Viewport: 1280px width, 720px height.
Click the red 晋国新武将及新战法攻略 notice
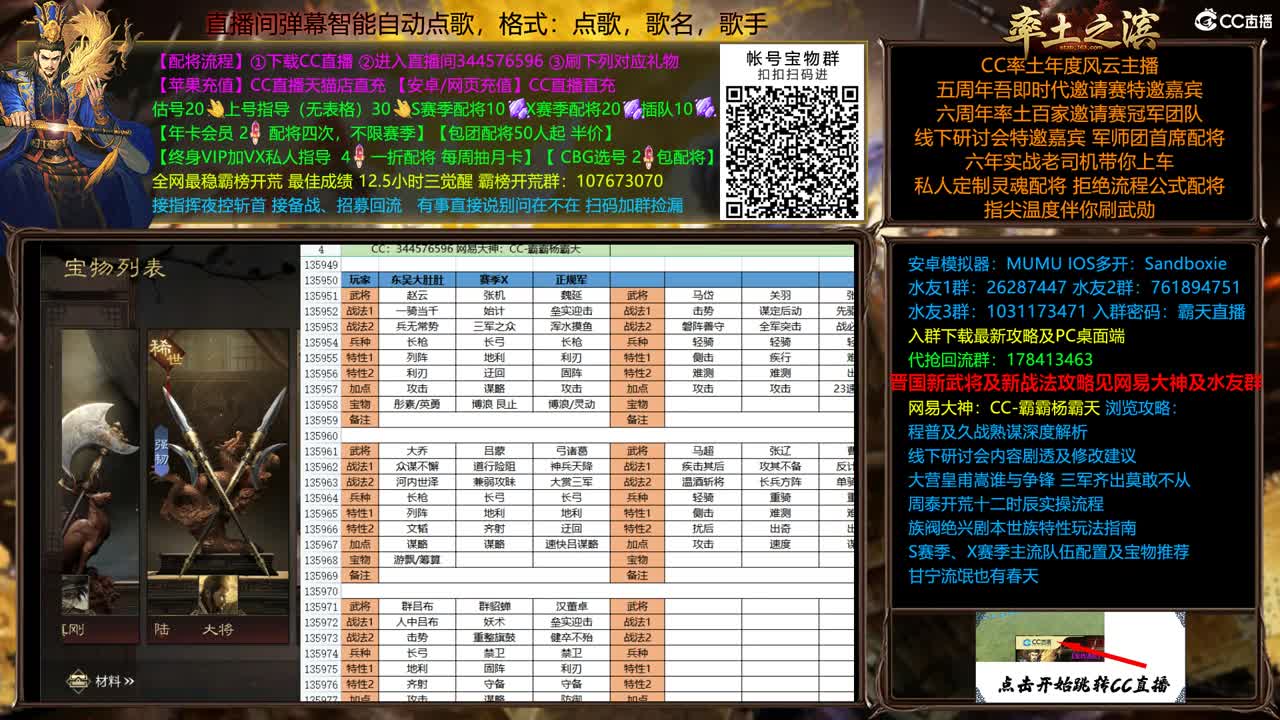(x=1076, y=383)
